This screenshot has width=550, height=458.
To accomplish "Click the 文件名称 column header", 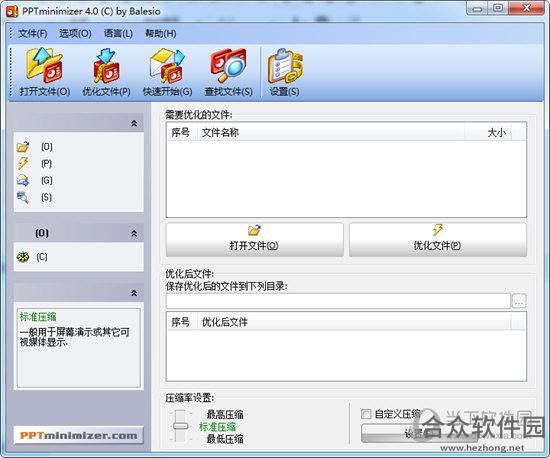I will pyautogui.click(x=331, y=133).
